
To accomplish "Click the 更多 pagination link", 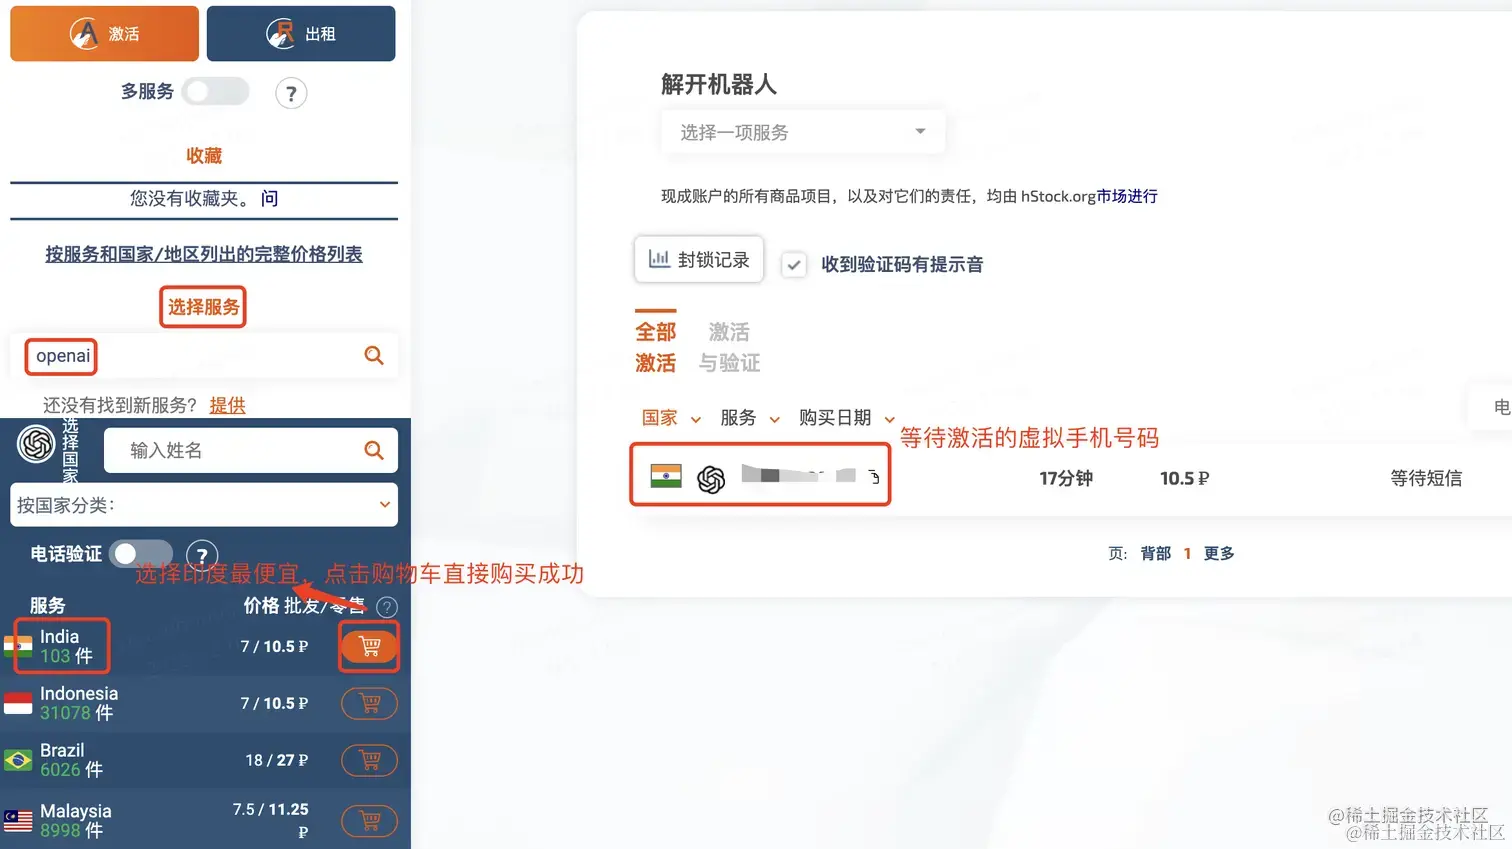I will pyautogui.click(x=1219, y=553).
